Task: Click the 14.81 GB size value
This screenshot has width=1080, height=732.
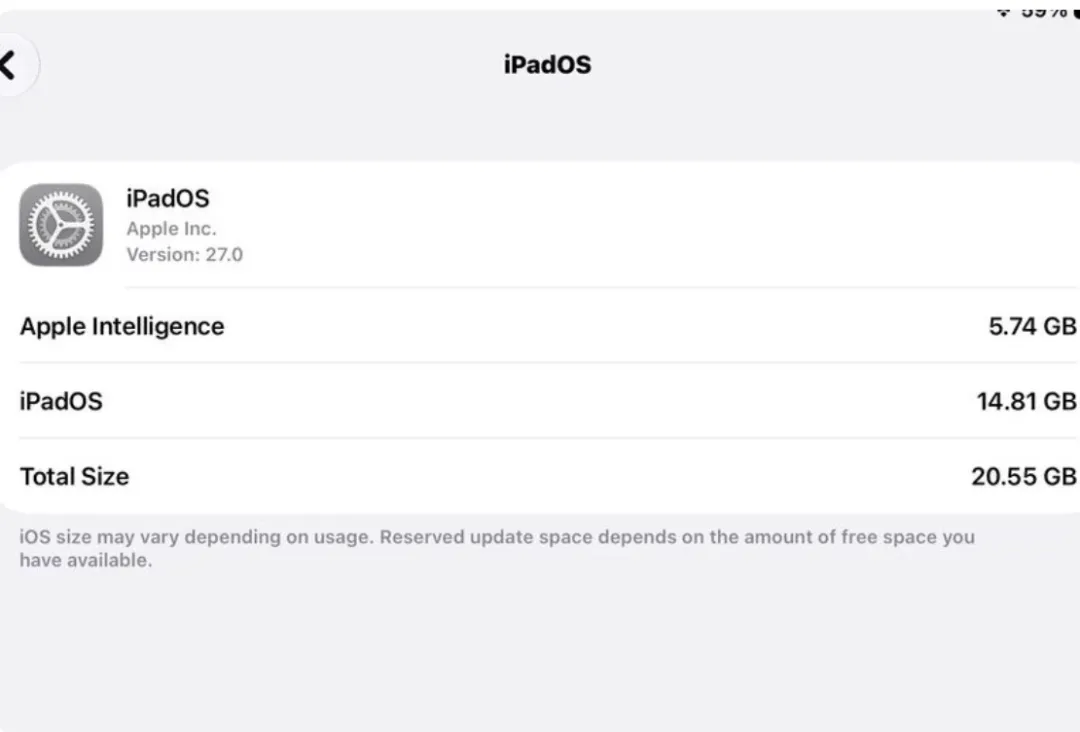Action: pos(1026,401)
